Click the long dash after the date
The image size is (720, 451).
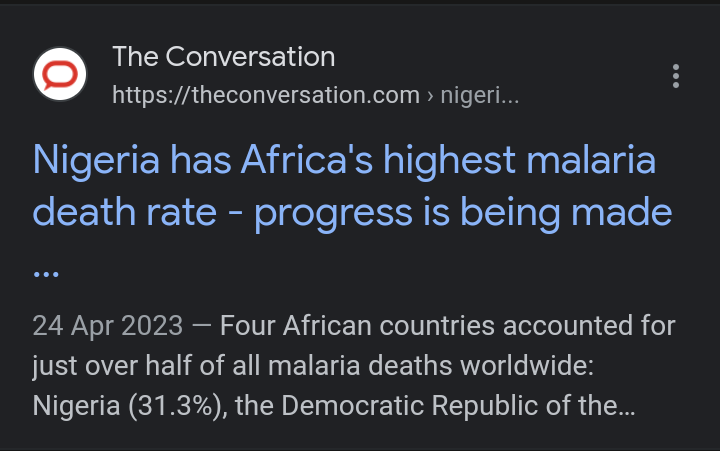202,326
